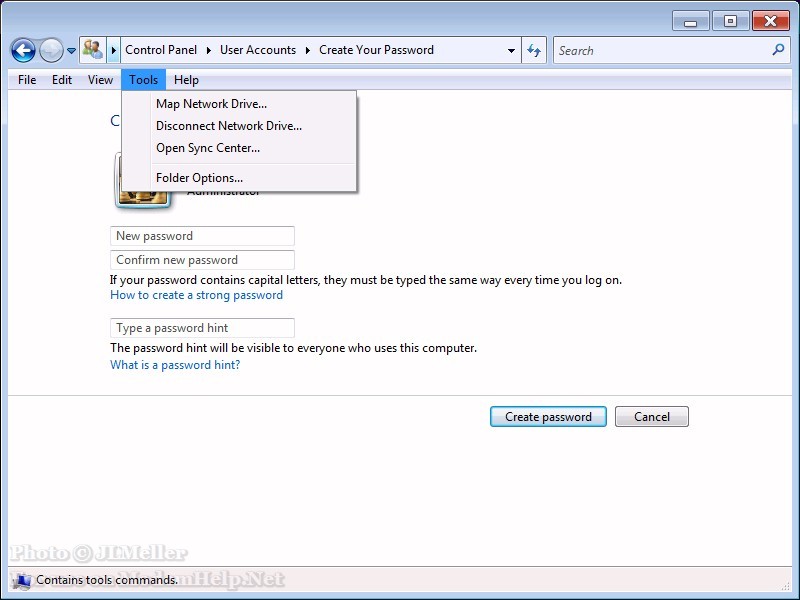800x600 pixels.
Task: Choose Folder Options...
Action: (x=239, y=178)
